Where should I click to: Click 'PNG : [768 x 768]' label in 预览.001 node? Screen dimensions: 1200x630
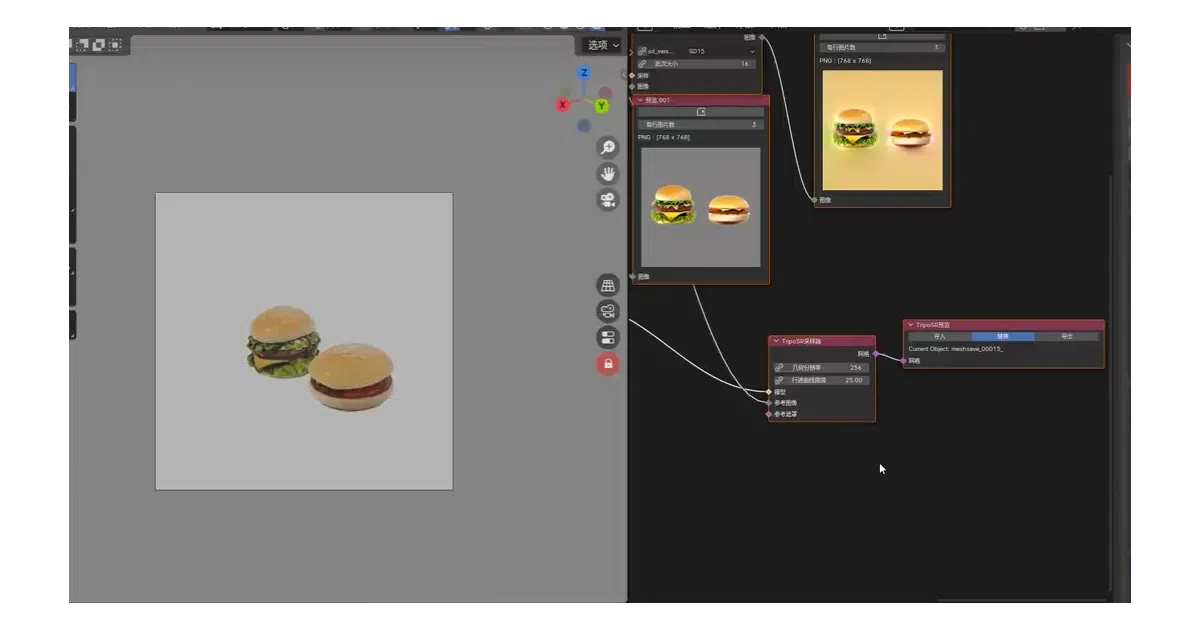pos(664,138)
